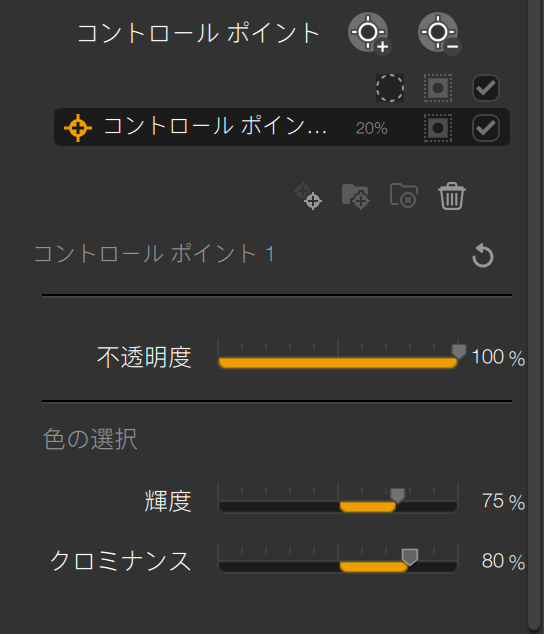Click the ungroup folder icon
The image size is (544, 634).
tap(404, 196)
